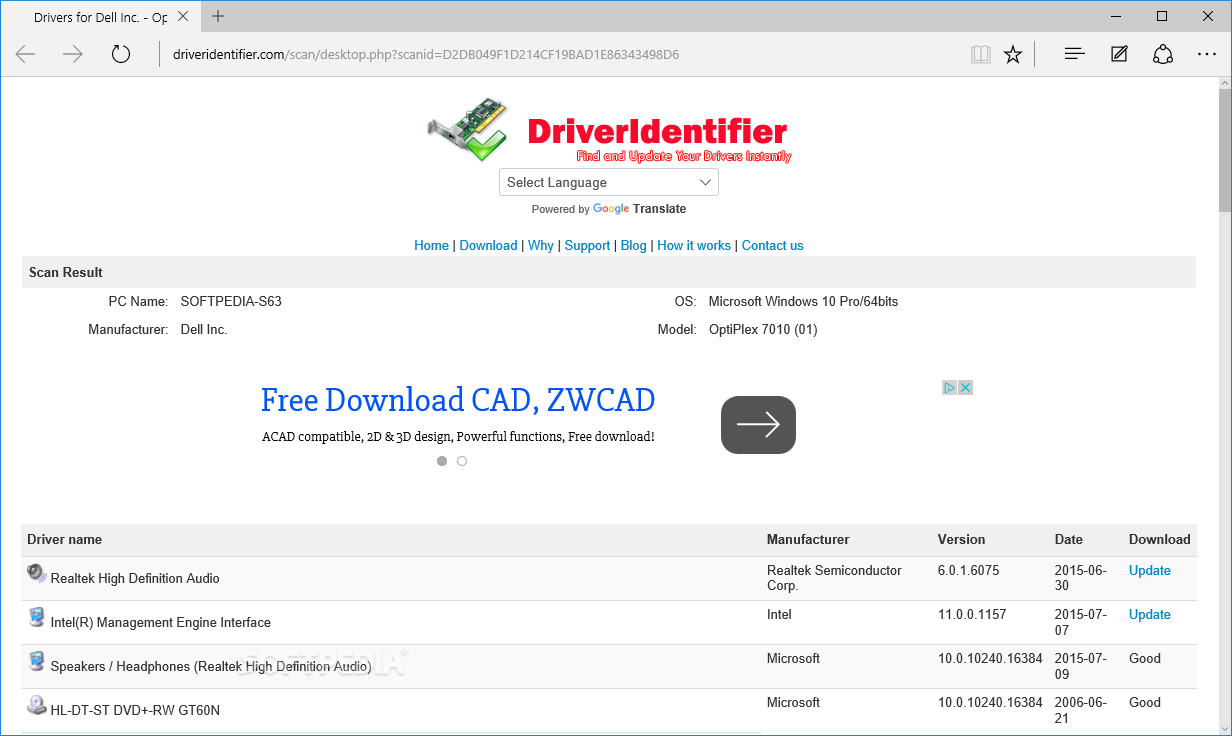
Task: Click Good status for DVD+-RW drive
Action: 1145,702
